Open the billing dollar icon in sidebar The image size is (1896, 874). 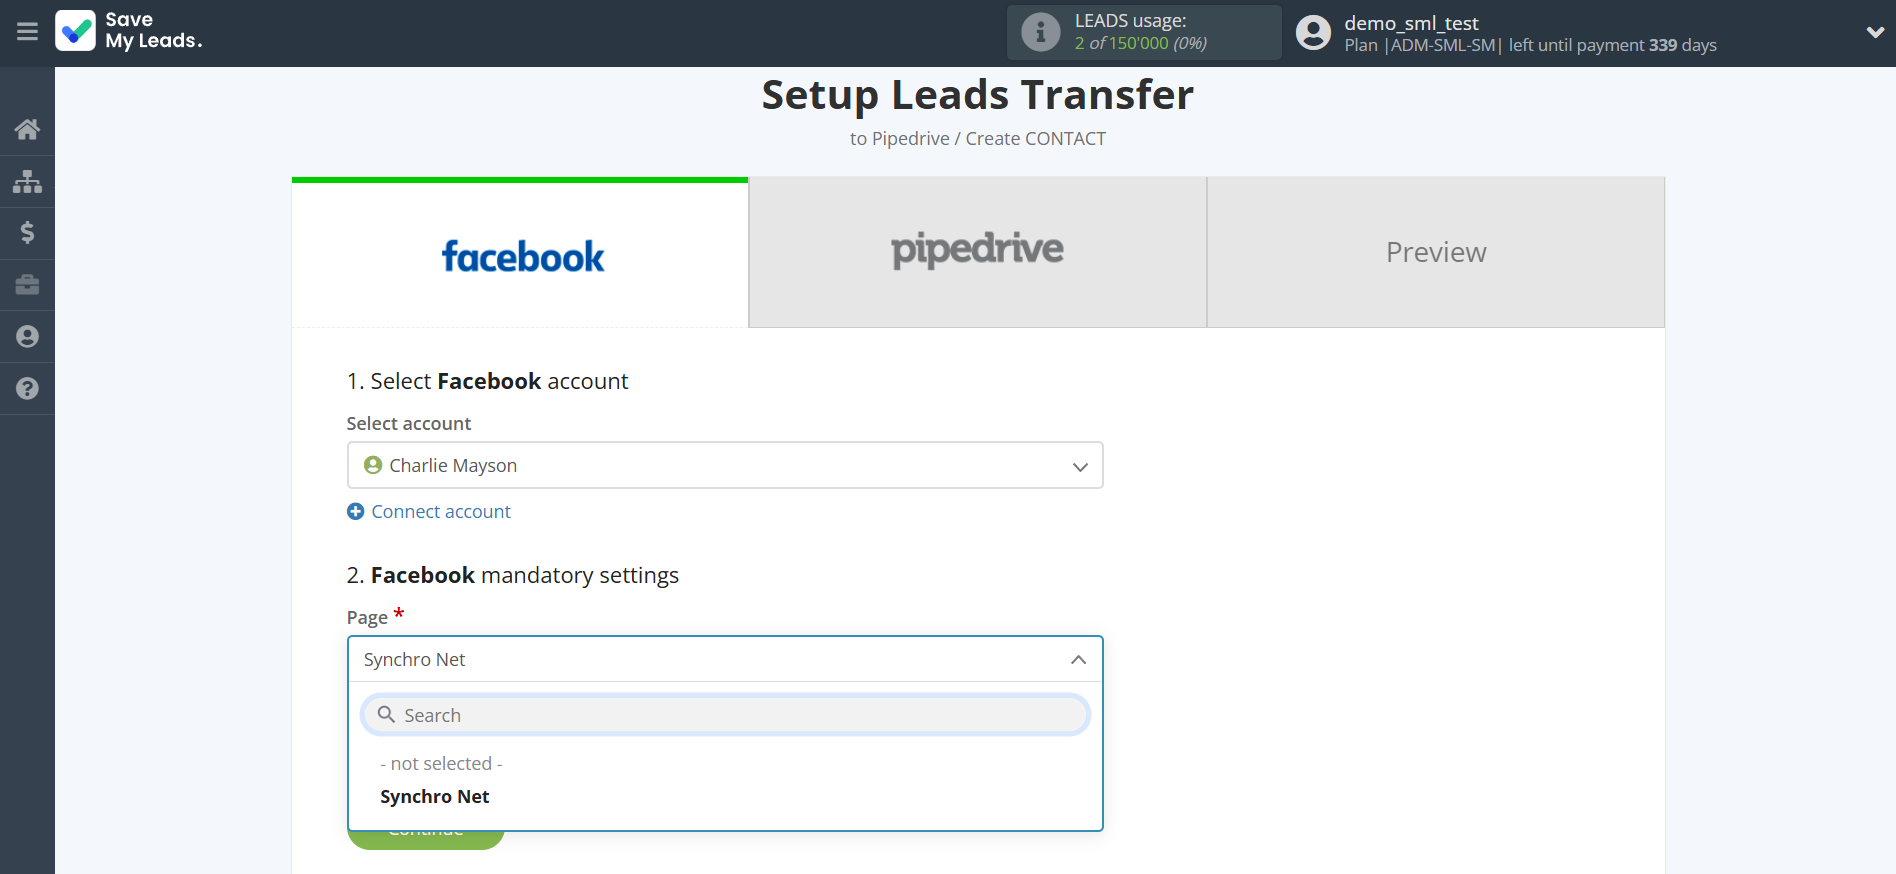27,233
